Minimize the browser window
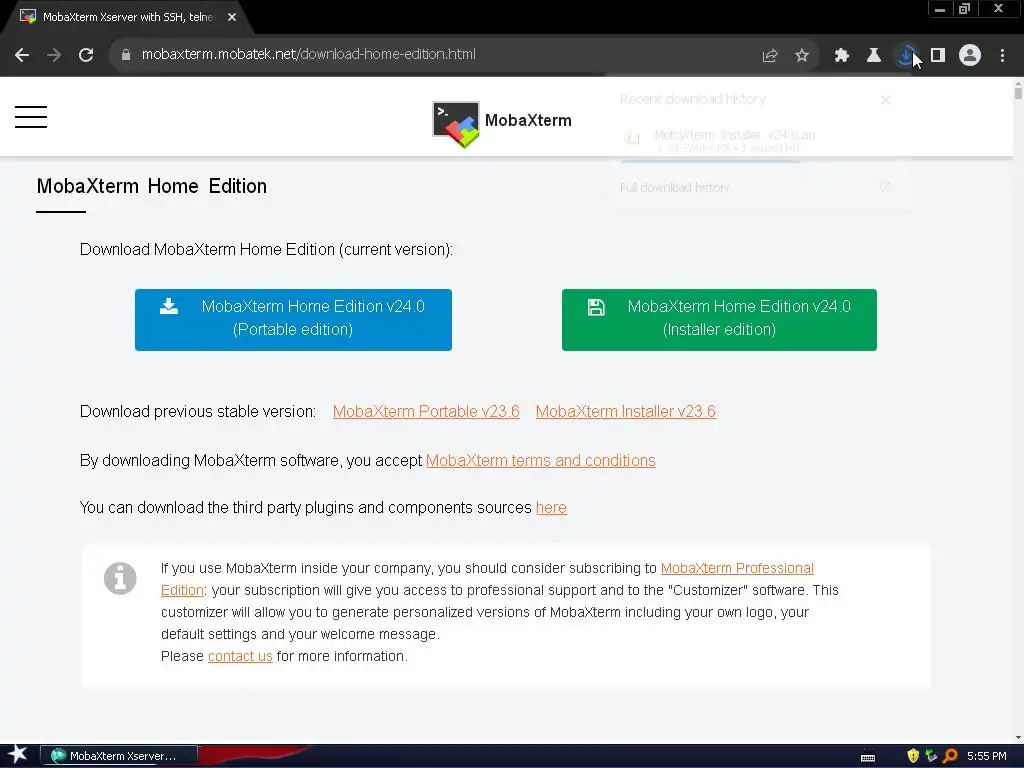Viewport: 1024px width, 768px height. tap(940, 9)
